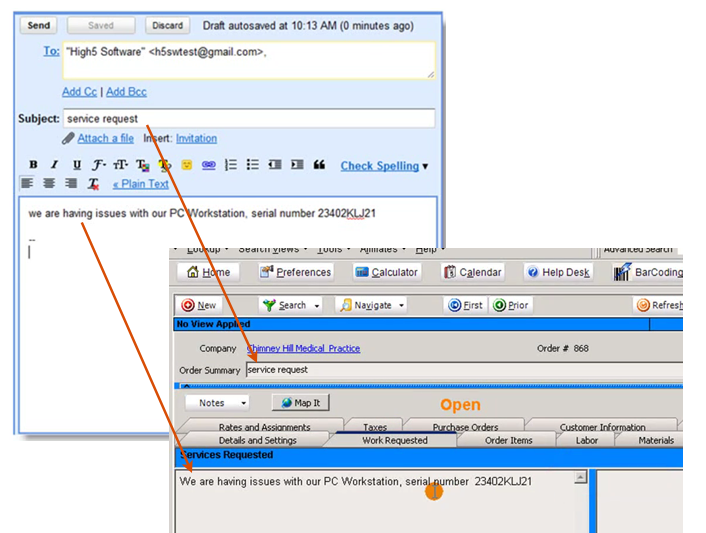Screen dimensions: 706x533
Task: Click the Order Summary field
Action: pos(465,370)
